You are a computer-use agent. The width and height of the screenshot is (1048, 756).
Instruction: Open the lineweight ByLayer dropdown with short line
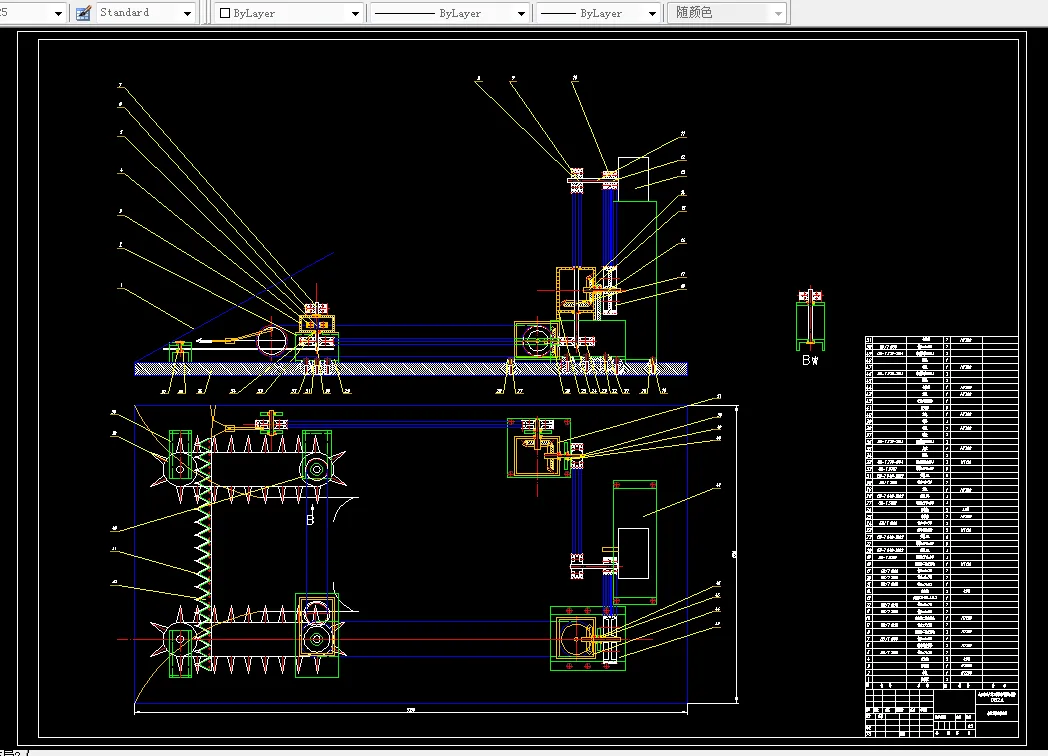coord(599,13)
